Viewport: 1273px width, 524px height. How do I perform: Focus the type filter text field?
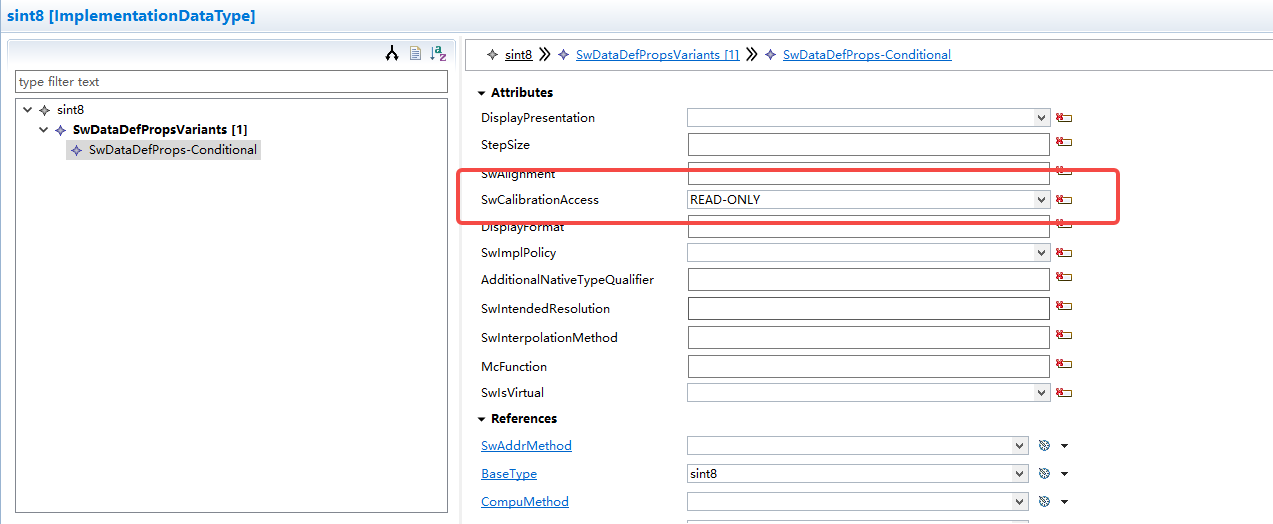(231, 82)
